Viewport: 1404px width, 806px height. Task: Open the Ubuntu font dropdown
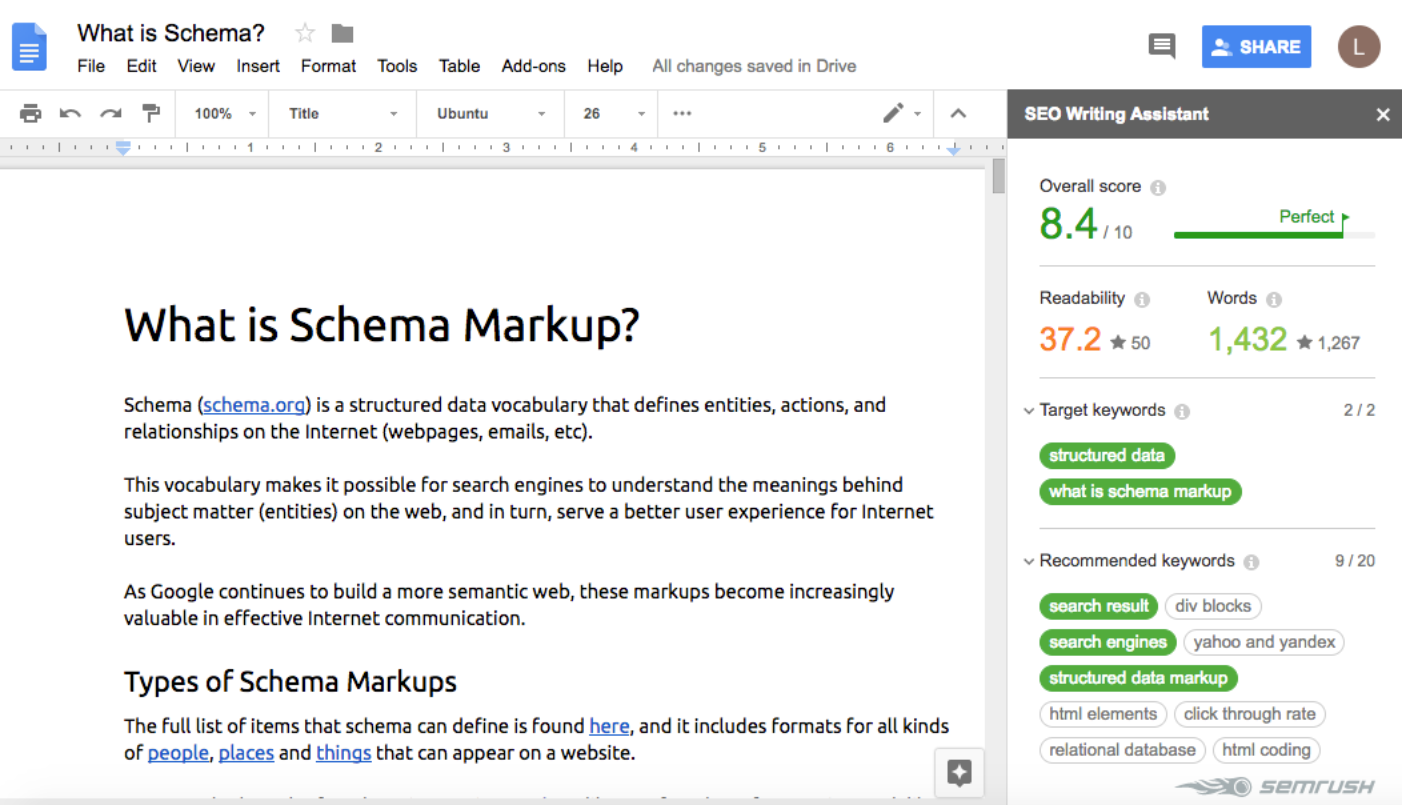coord(490,114)
